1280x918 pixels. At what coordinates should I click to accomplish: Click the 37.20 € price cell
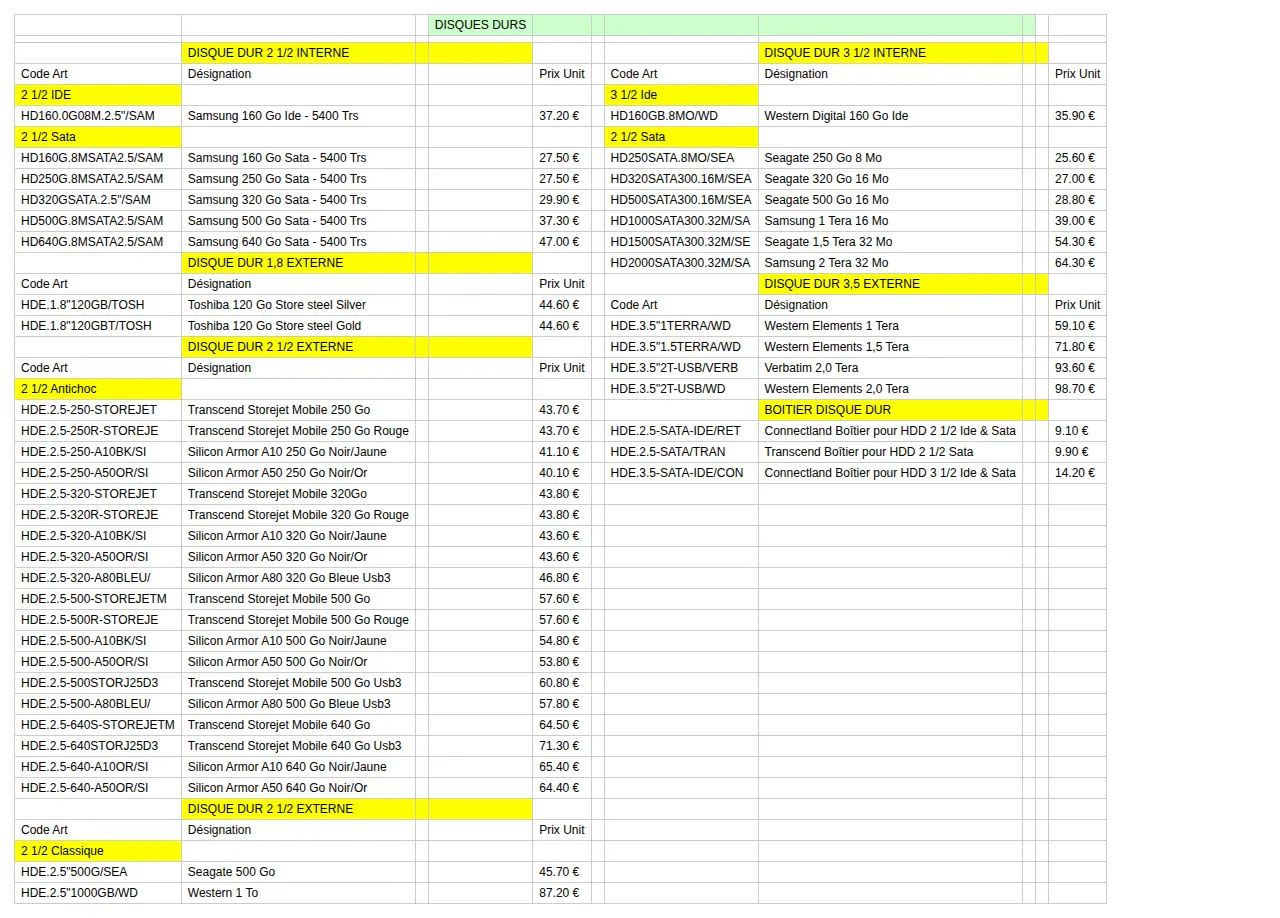click(562, 116)
